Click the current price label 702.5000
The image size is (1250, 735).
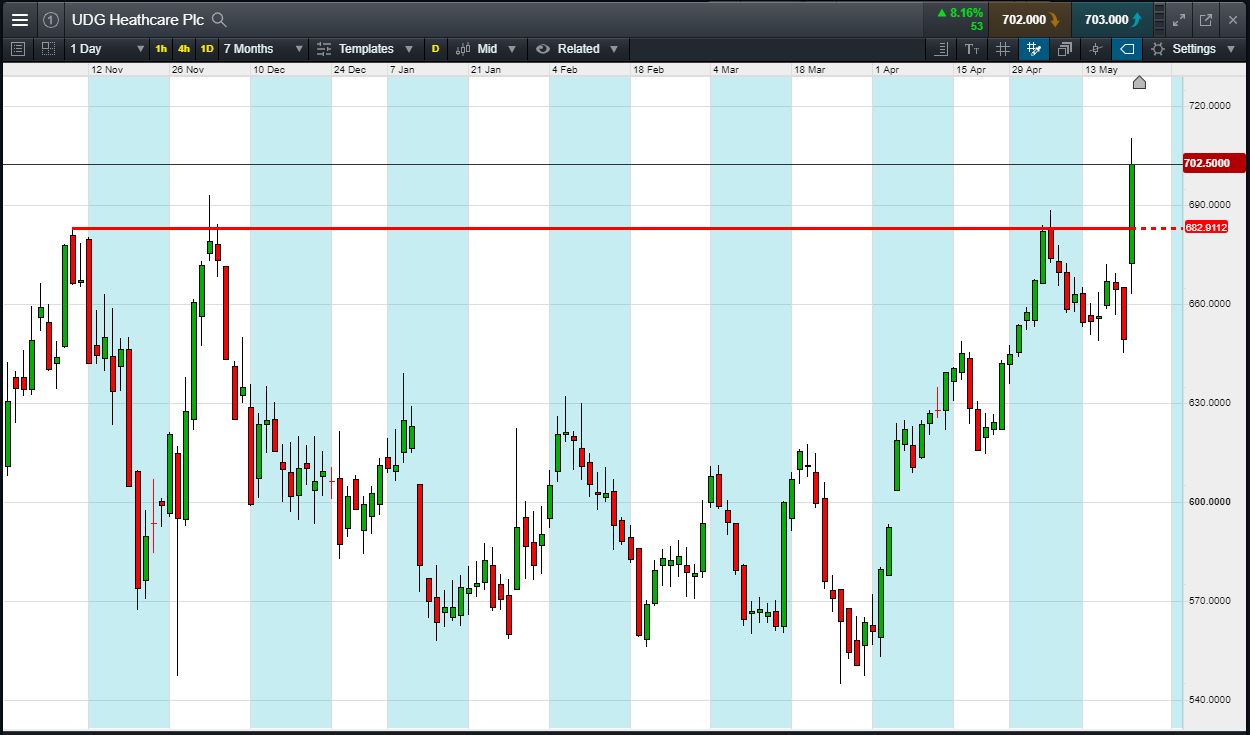(x=1212, y=163)
